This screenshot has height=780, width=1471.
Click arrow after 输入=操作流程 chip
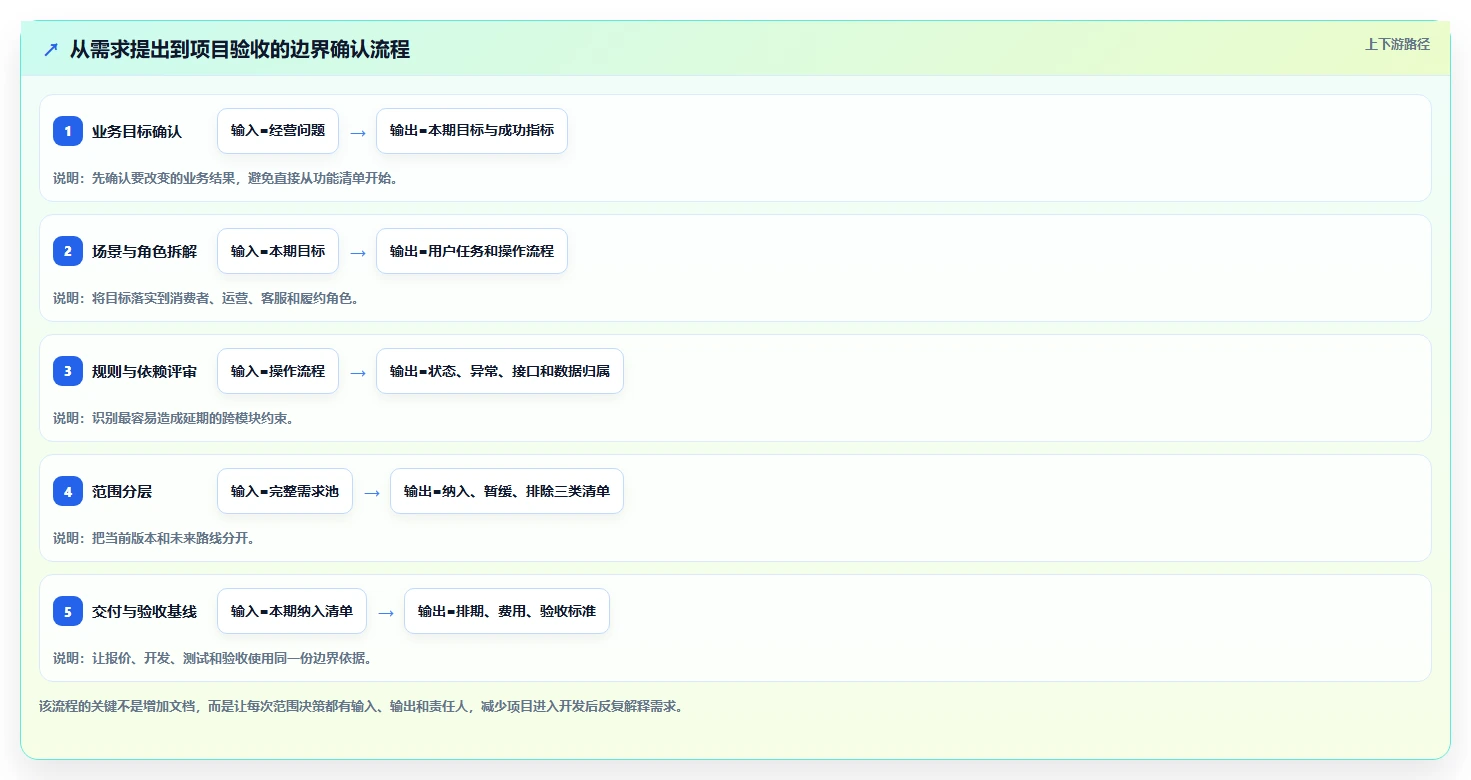(358, 372)
